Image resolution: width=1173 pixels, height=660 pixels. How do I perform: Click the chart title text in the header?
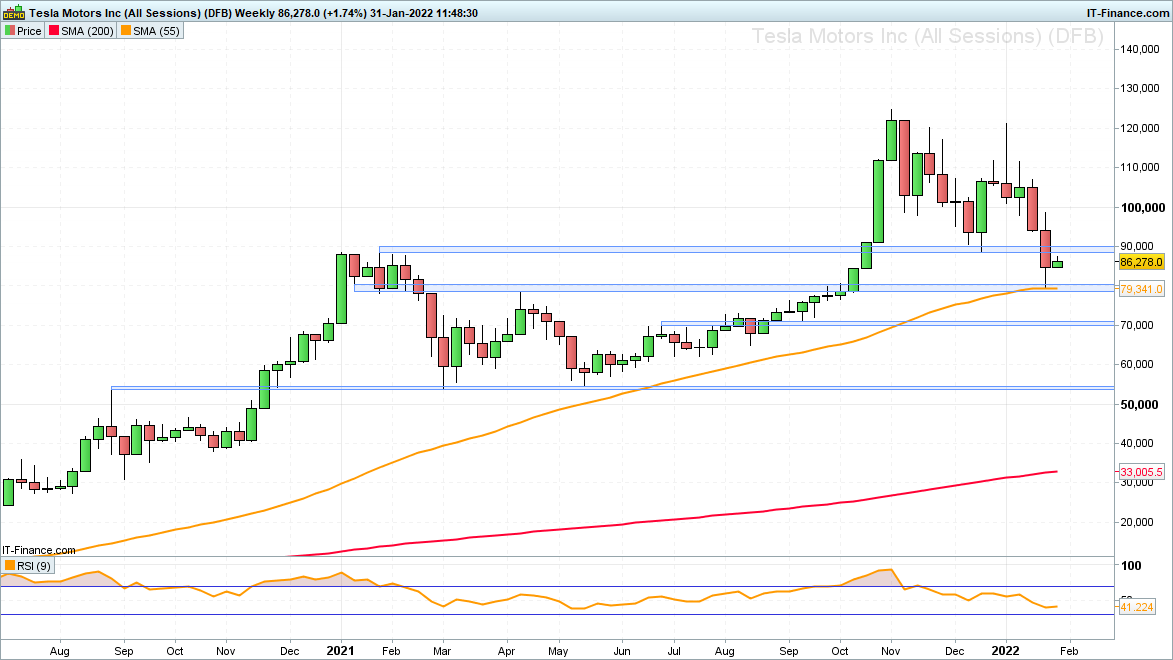click(253, 13)
